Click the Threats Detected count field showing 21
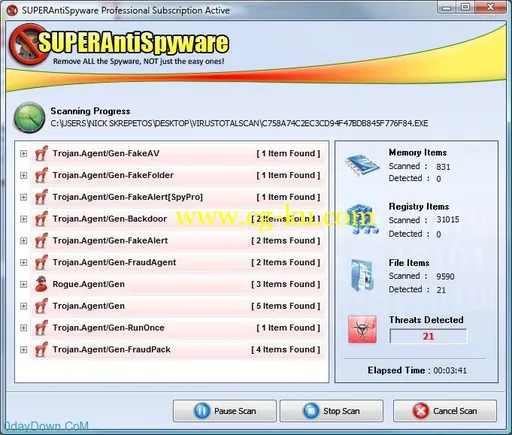512x435 pixels. coord(428,336)
